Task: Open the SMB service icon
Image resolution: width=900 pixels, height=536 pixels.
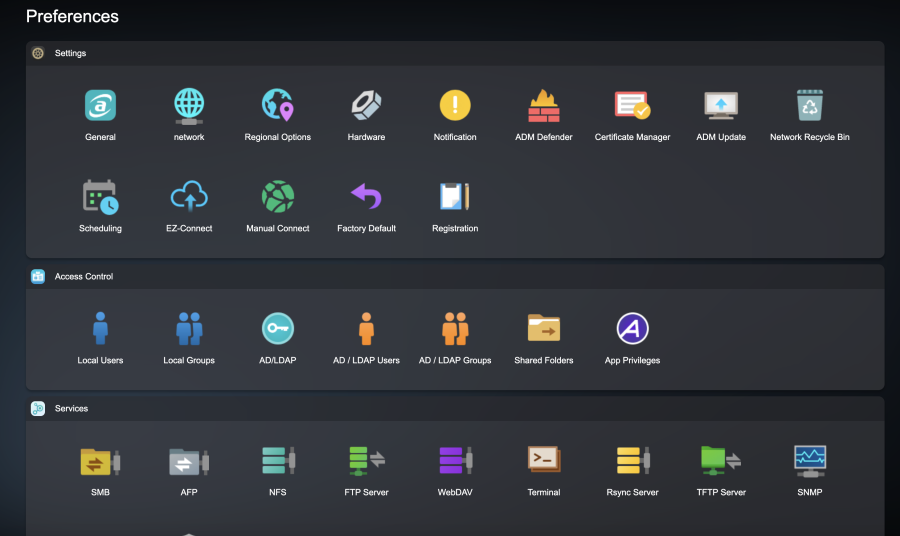Action: 100,461
